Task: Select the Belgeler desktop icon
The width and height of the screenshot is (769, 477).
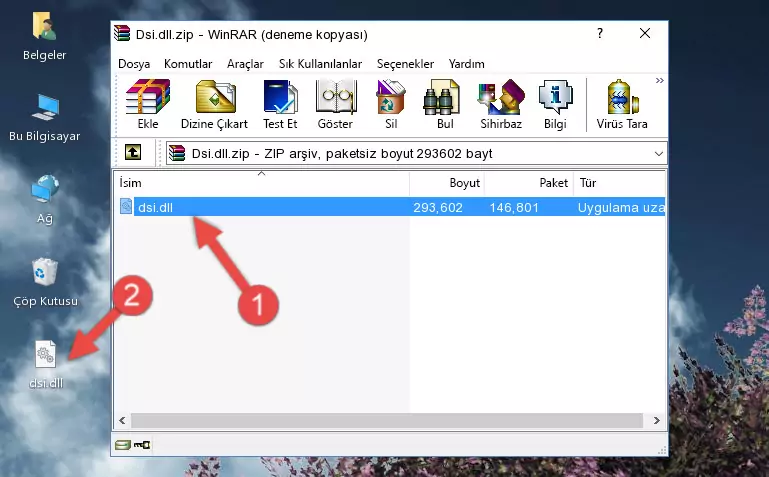Action: coord(45,37)
